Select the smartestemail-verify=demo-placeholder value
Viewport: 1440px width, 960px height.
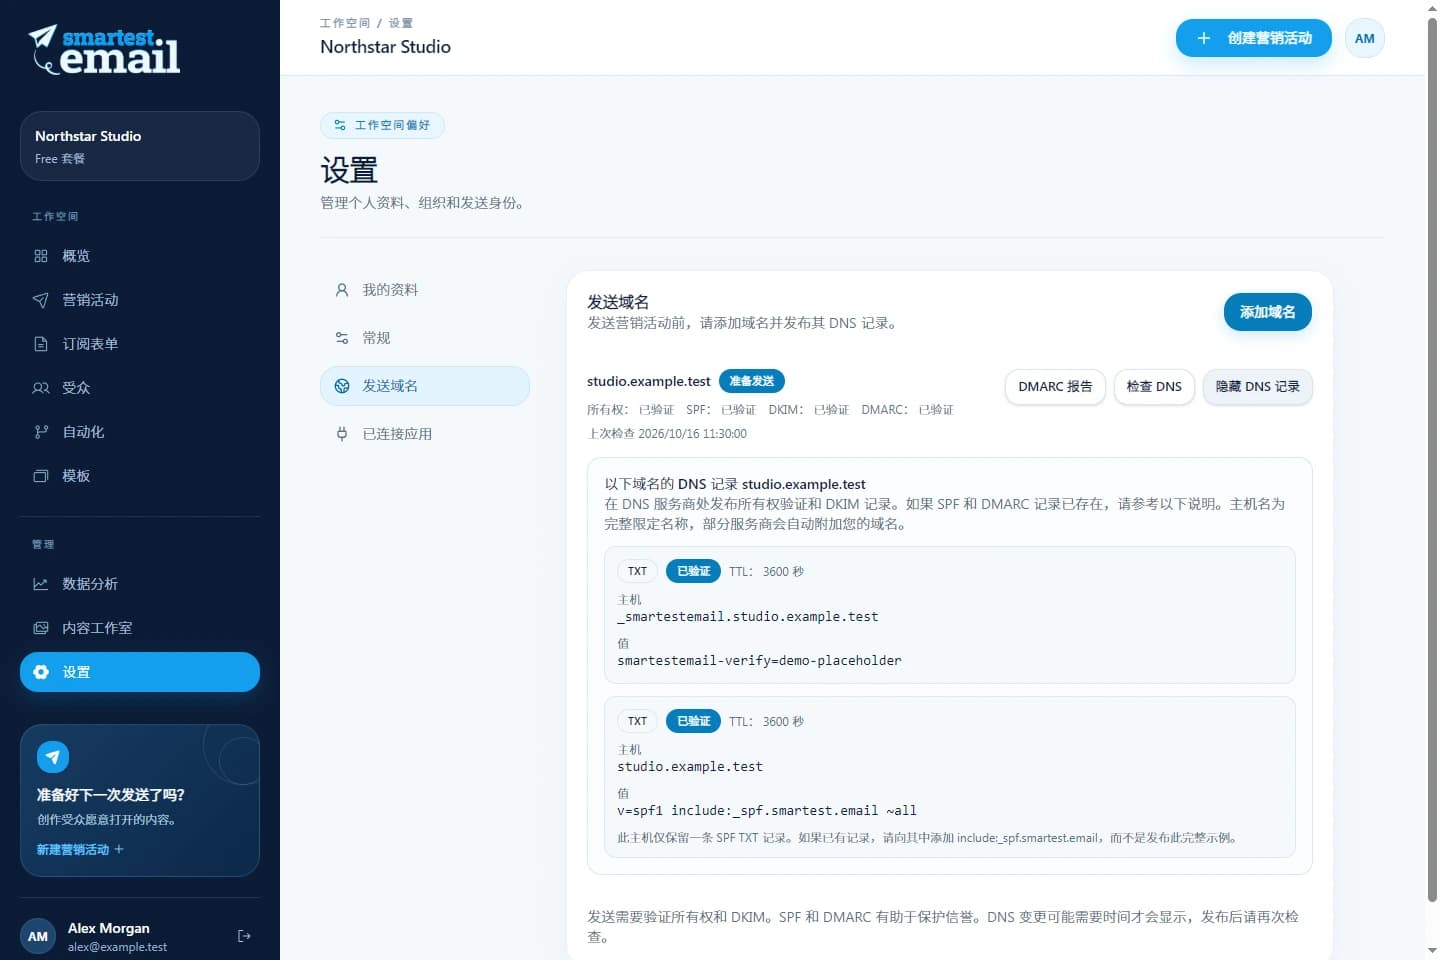tap(759, 661)
